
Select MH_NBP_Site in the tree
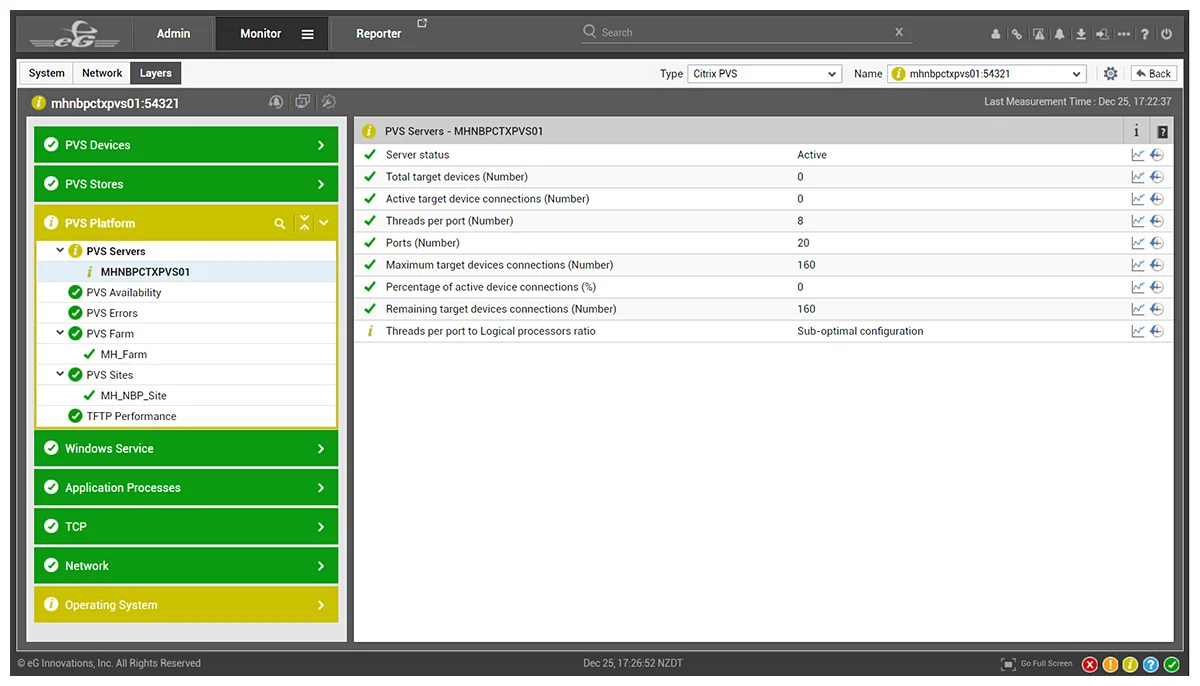pos(134,396)
